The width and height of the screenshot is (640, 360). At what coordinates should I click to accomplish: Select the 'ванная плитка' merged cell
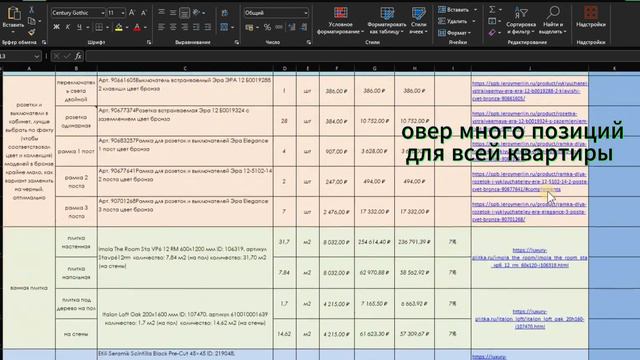click(29, 288)
